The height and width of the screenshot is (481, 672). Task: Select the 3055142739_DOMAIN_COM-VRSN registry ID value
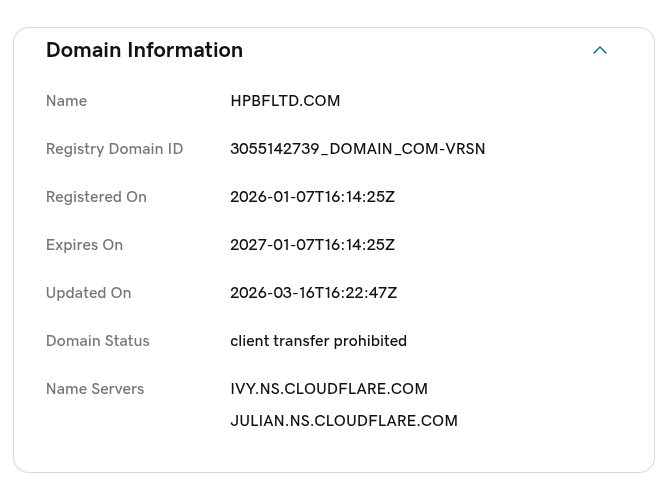[357, 149]
